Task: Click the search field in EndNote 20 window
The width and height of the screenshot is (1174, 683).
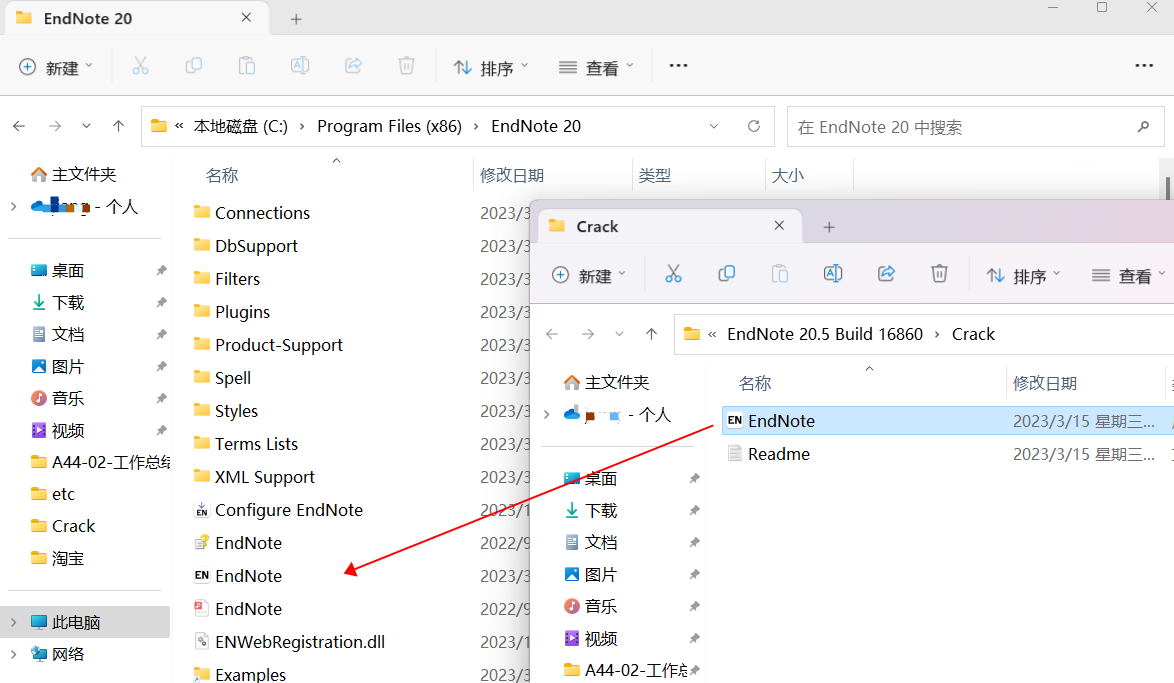Action: pyautogui.click(x=960, y=127)
